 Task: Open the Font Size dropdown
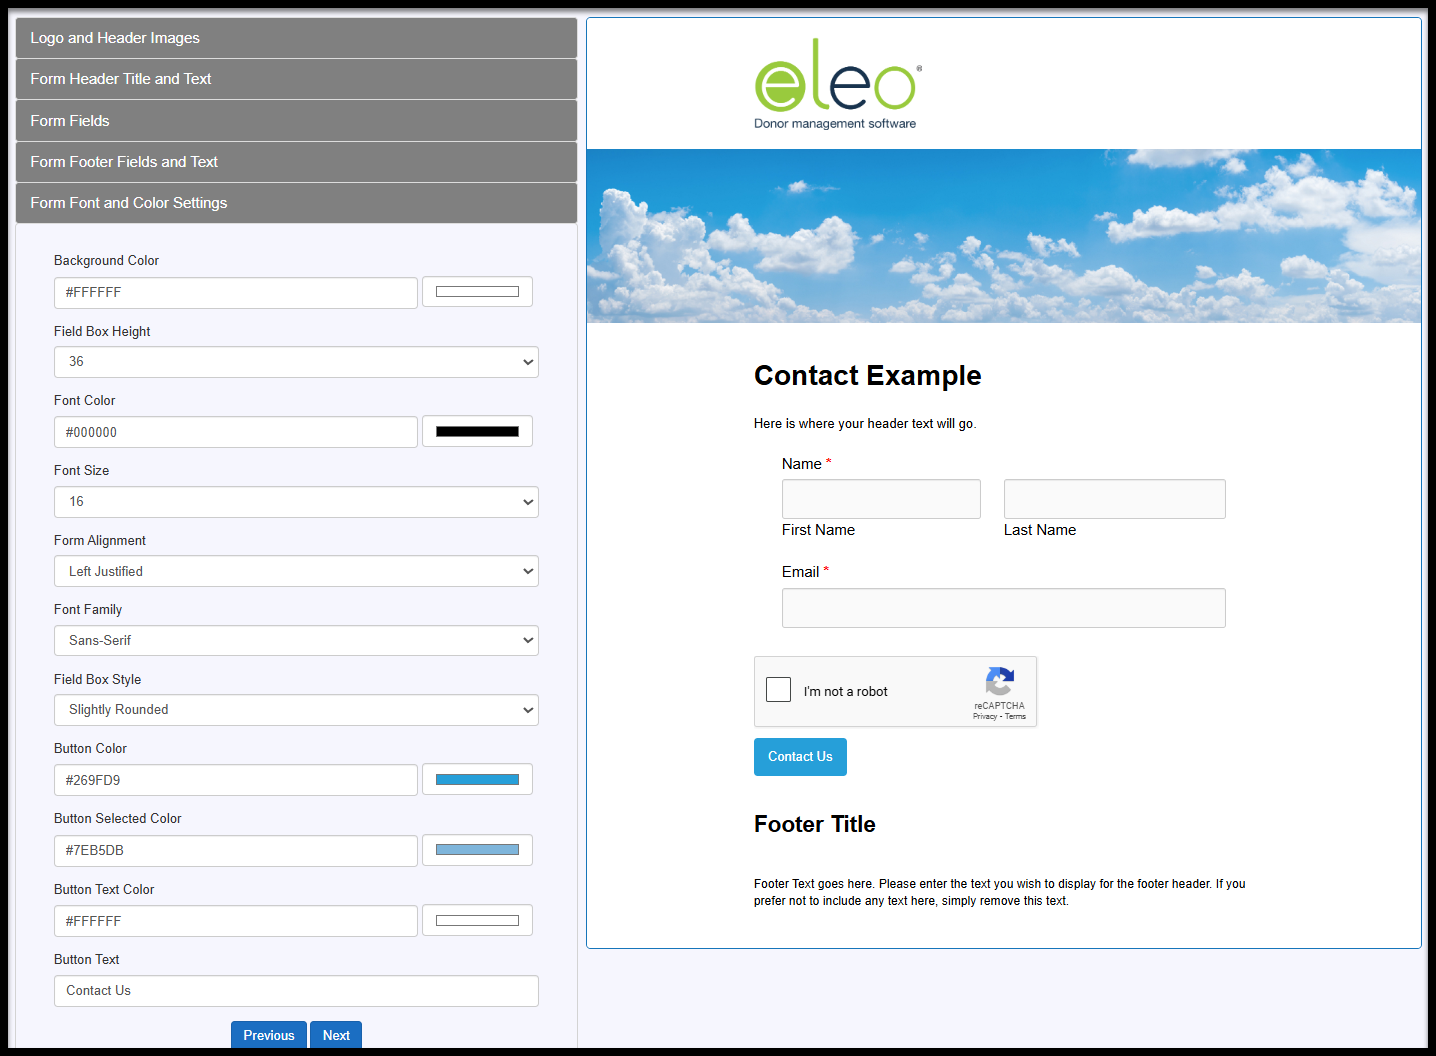point(296,502)
